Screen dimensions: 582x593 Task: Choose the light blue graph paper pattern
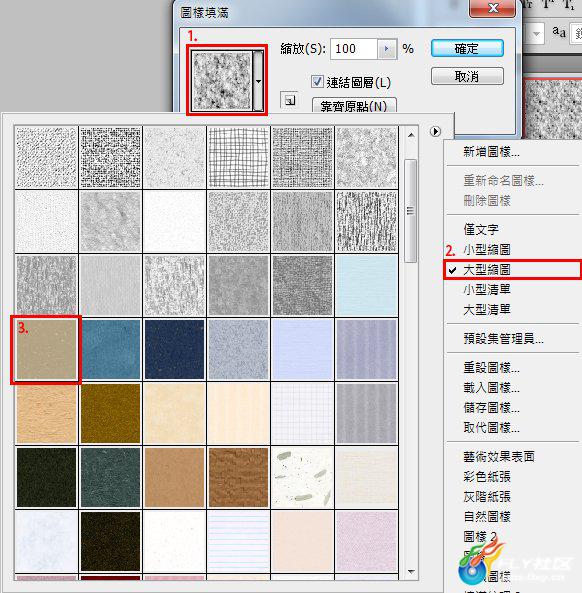[x=303, y=413]
